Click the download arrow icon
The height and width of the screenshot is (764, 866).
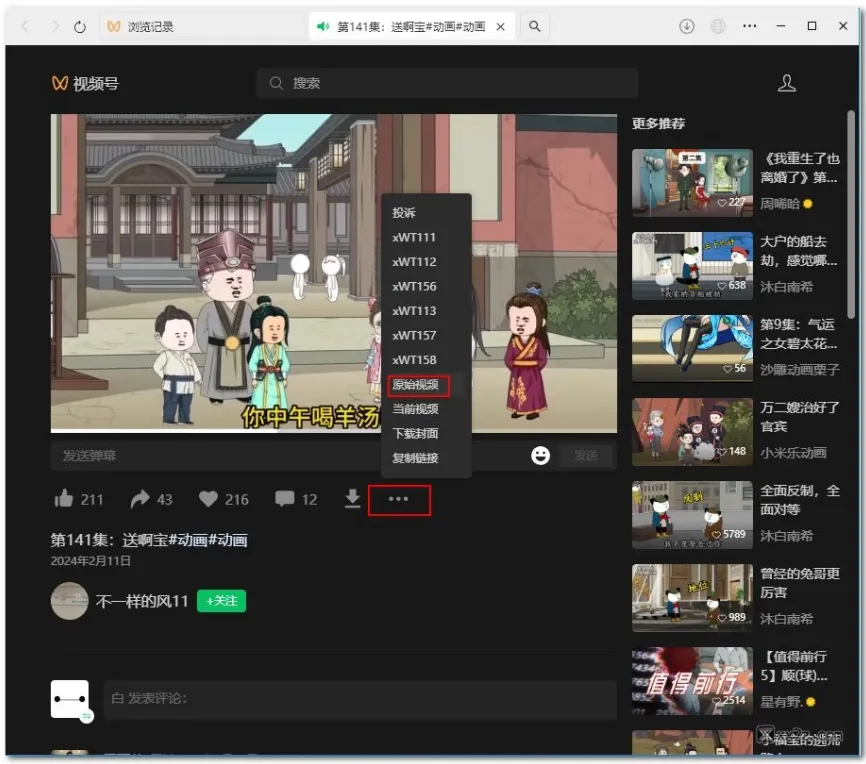pos(352,498)
